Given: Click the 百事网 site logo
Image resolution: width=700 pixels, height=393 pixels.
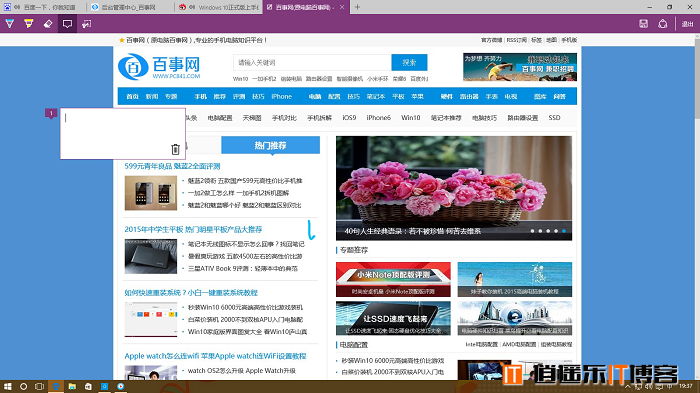Looking at the screenshot, I should [159, 67].
